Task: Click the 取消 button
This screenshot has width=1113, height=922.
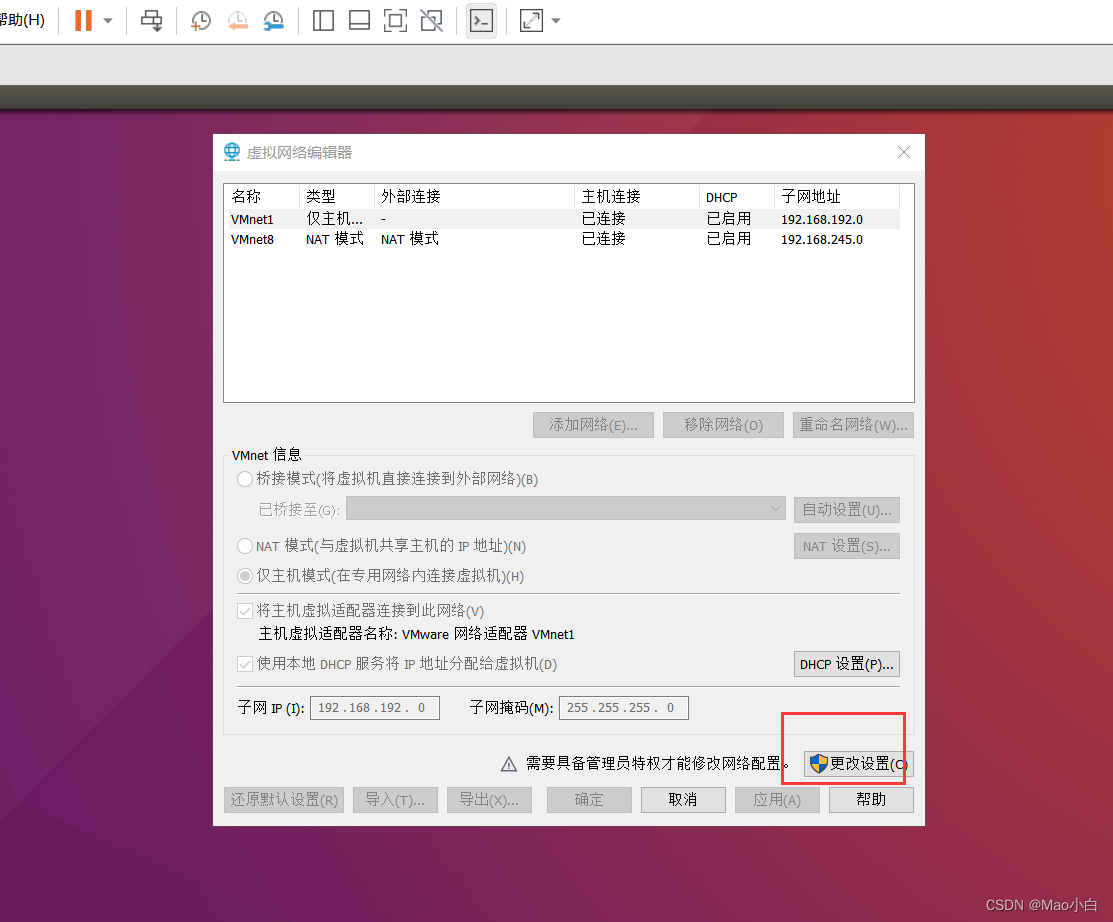Action: 683,800
